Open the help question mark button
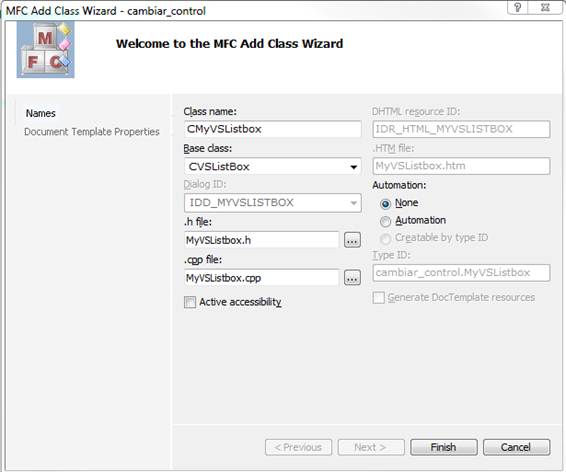The width and height of the screenshot is (566, 472). coord(518,7)
